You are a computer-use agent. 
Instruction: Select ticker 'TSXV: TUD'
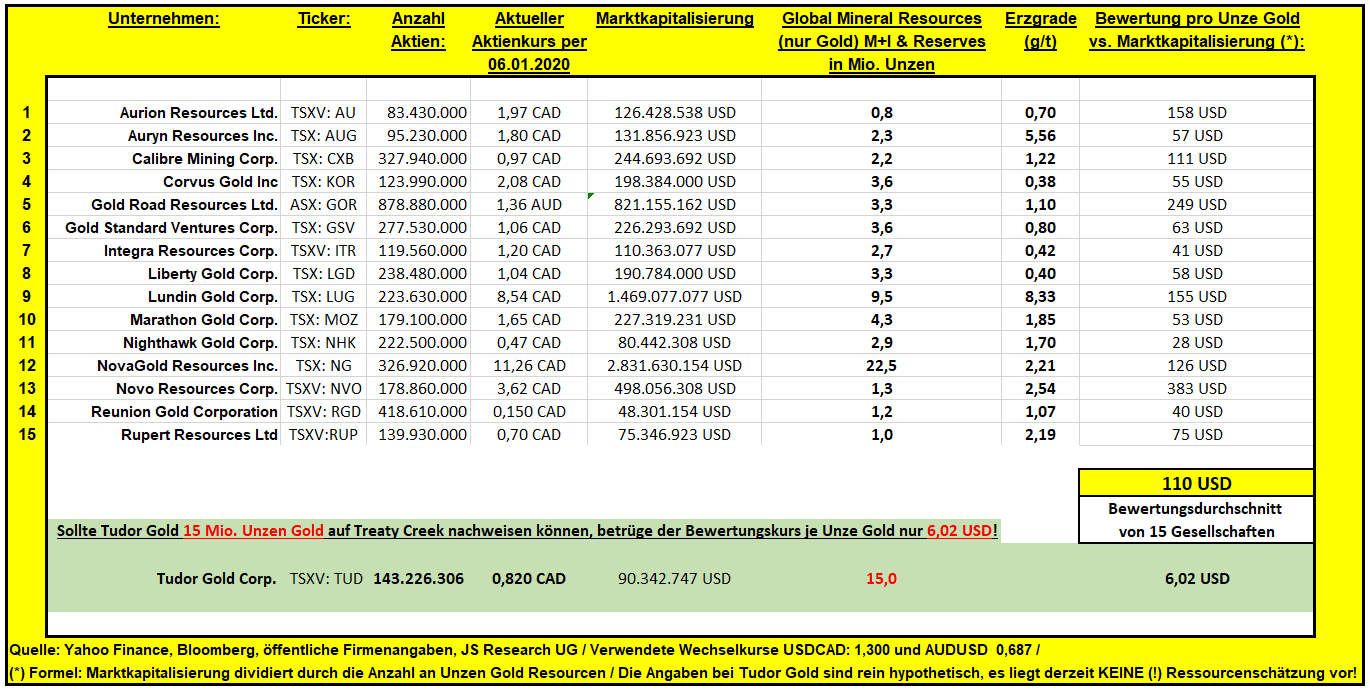coord(326,579)
